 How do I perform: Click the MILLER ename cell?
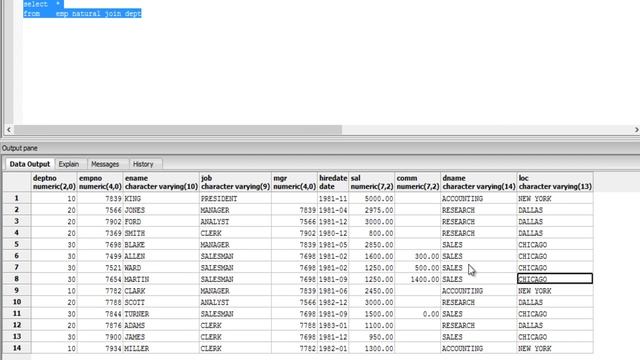pyautogui.click(x=161, y=349)
